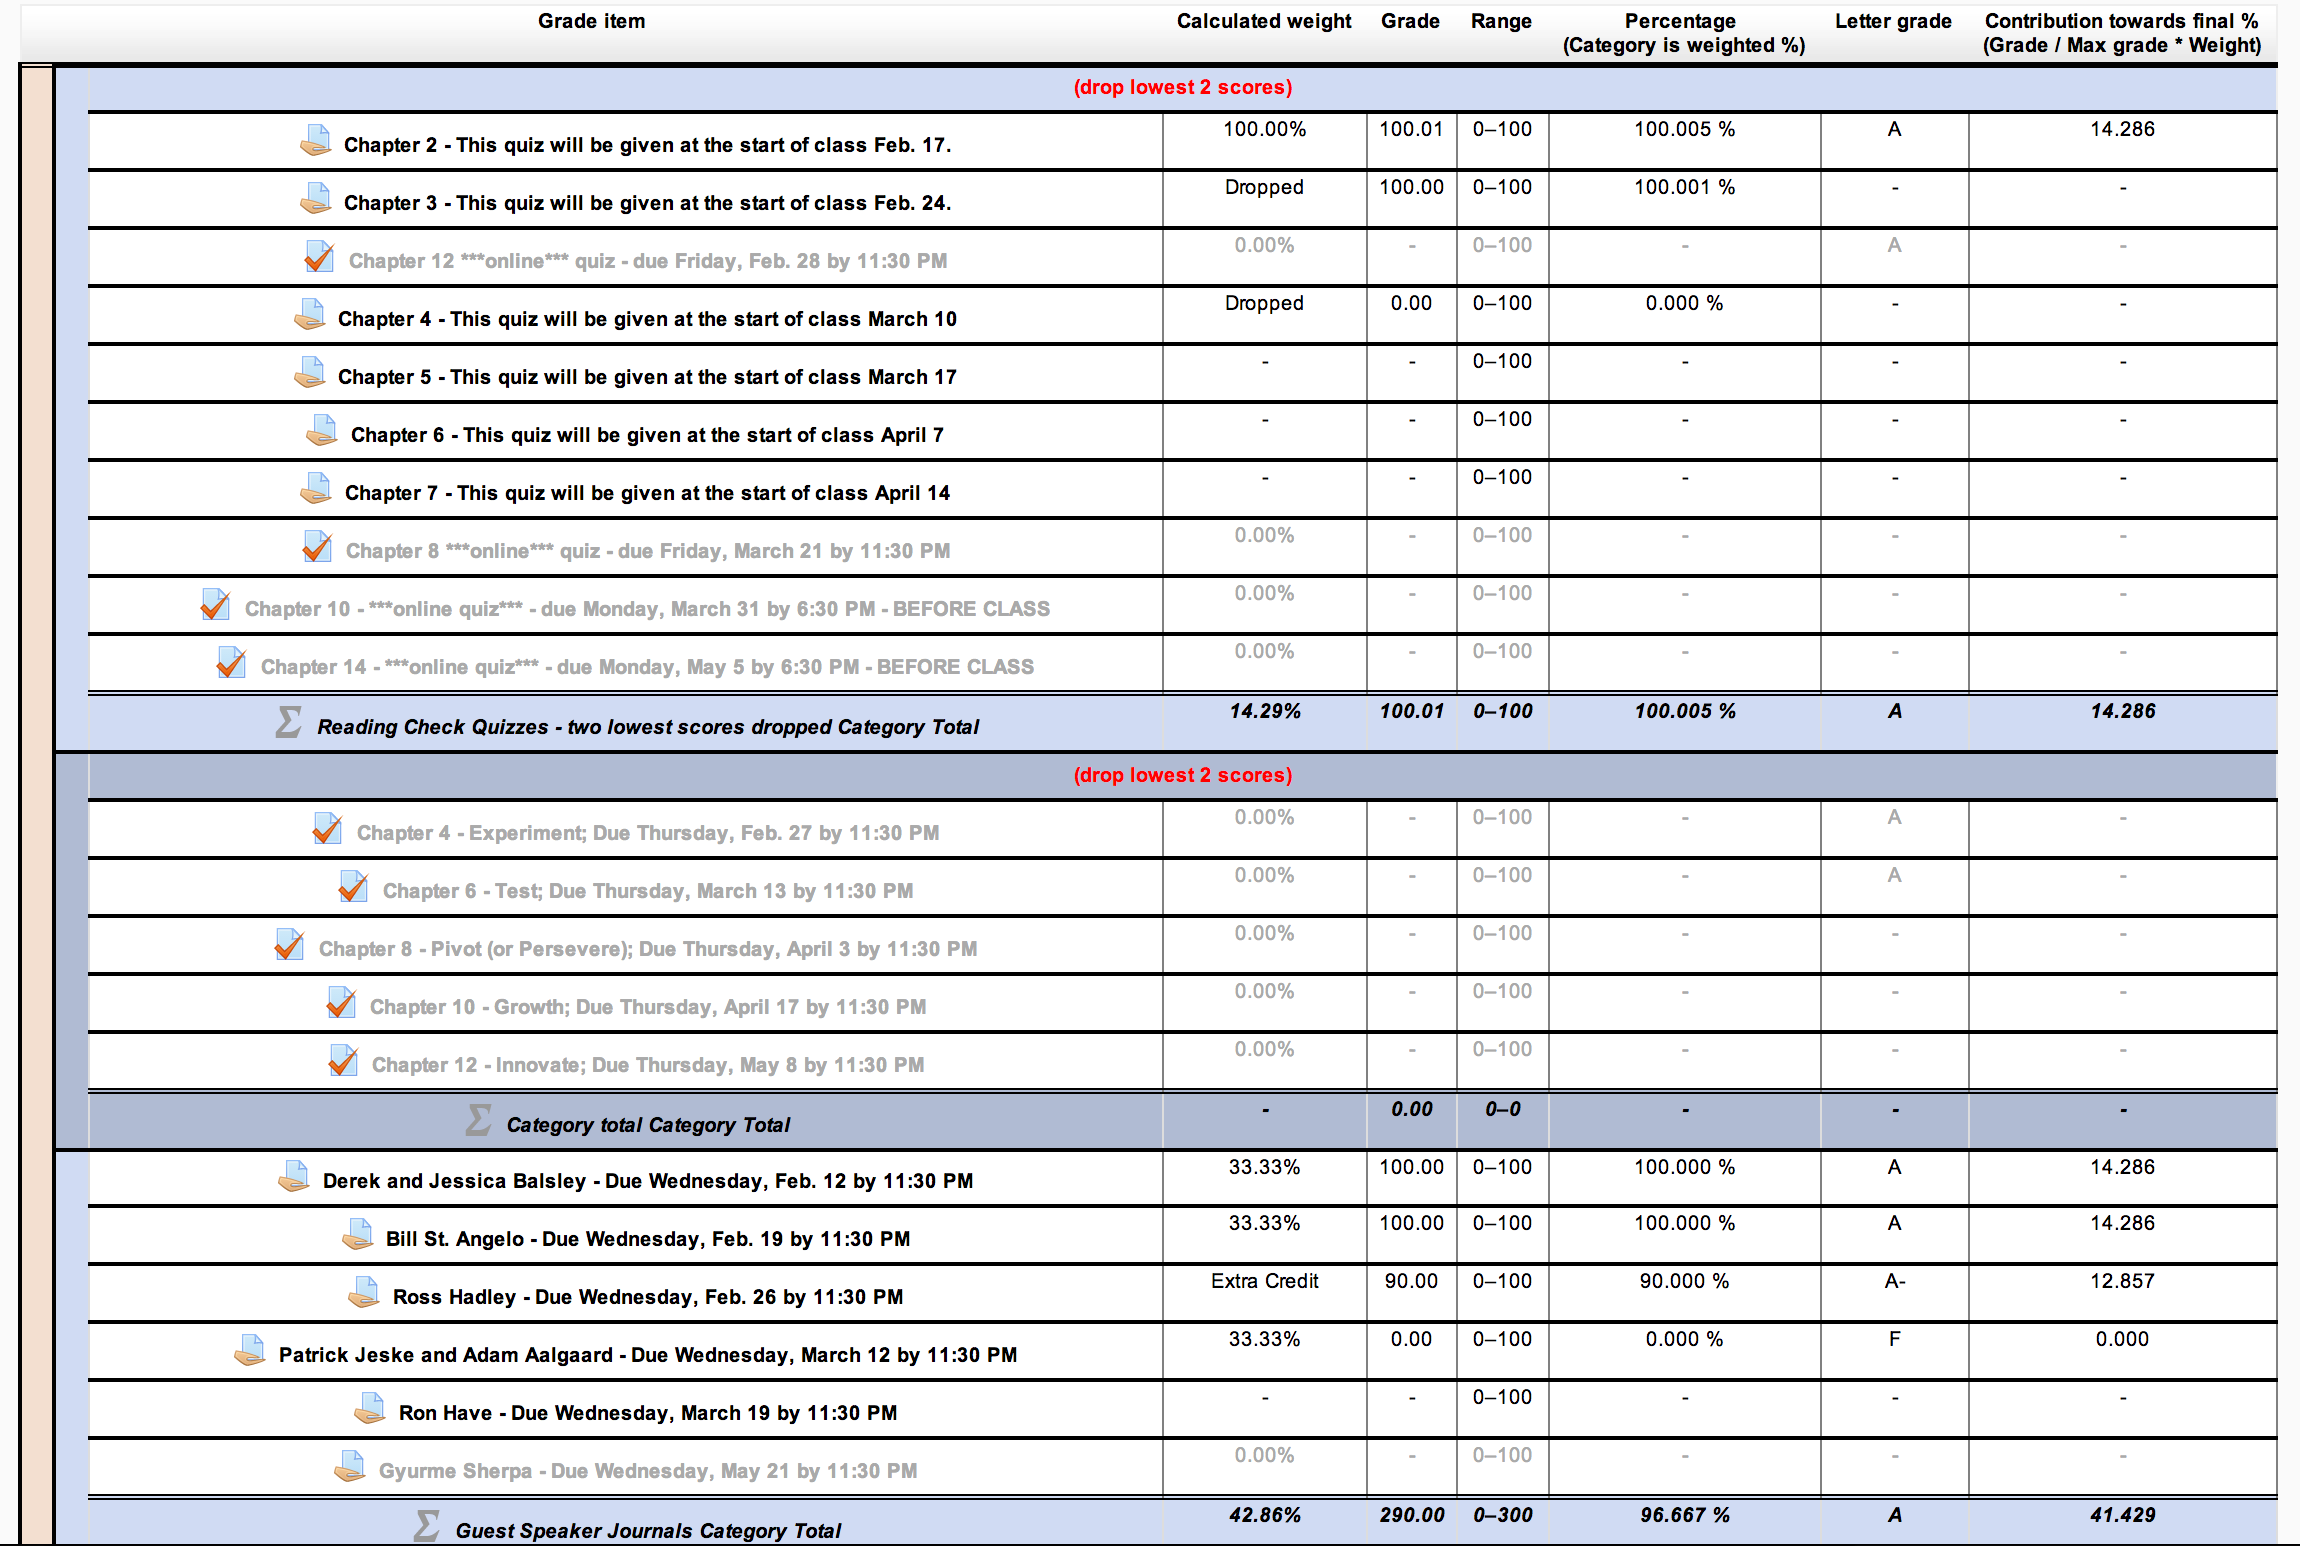Click the Chapter 6 April 7 quiz icon
2300x1546 pixels.
(322, 431)
